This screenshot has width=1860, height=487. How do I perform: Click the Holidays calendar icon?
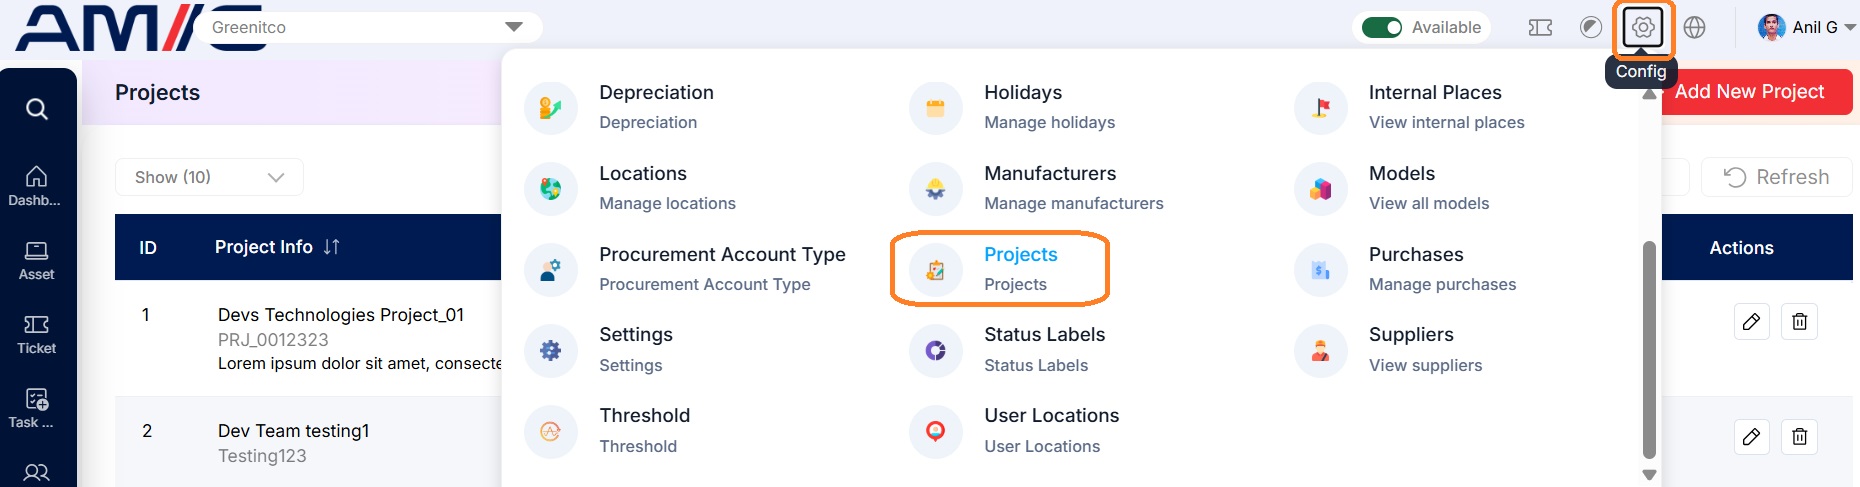(x=935, y=108)
